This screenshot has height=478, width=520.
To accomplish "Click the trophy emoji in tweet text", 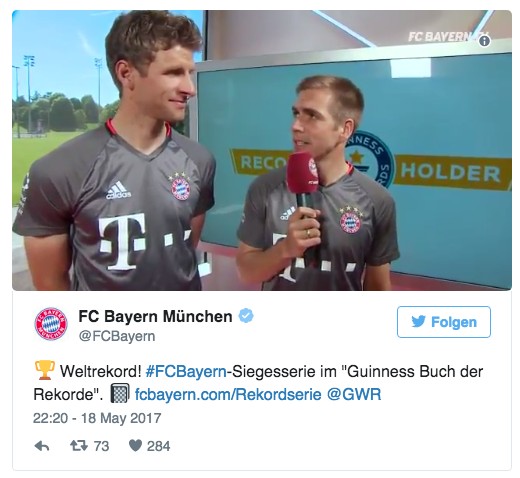I will point(44,370).
